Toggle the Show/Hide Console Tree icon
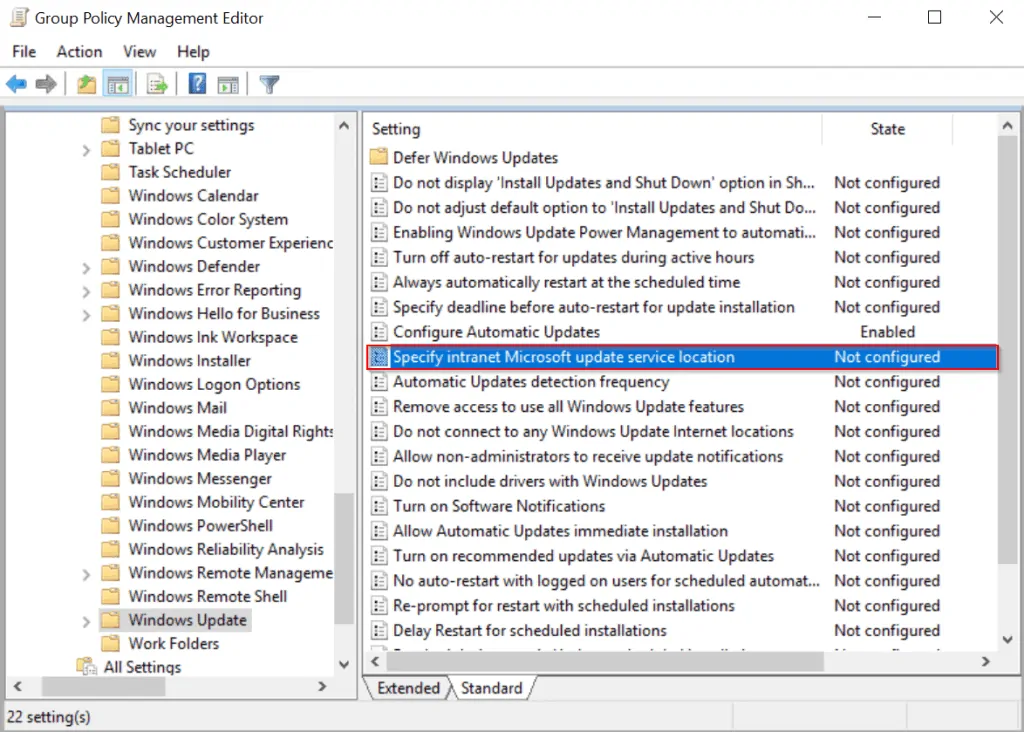Viewport: 1024px width, 732px height. click(118, 83)
